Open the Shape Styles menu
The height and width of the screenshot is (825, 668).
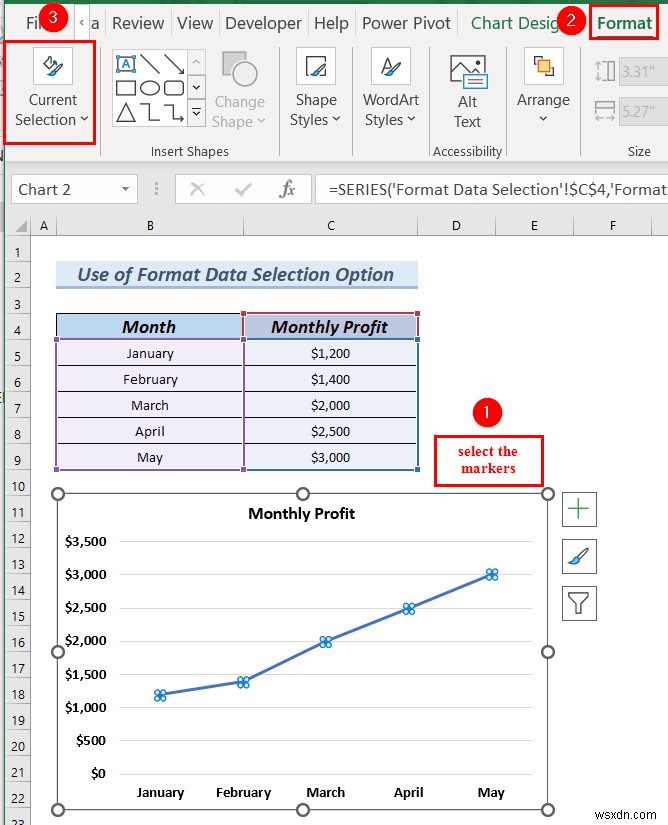tap(316, 88)
